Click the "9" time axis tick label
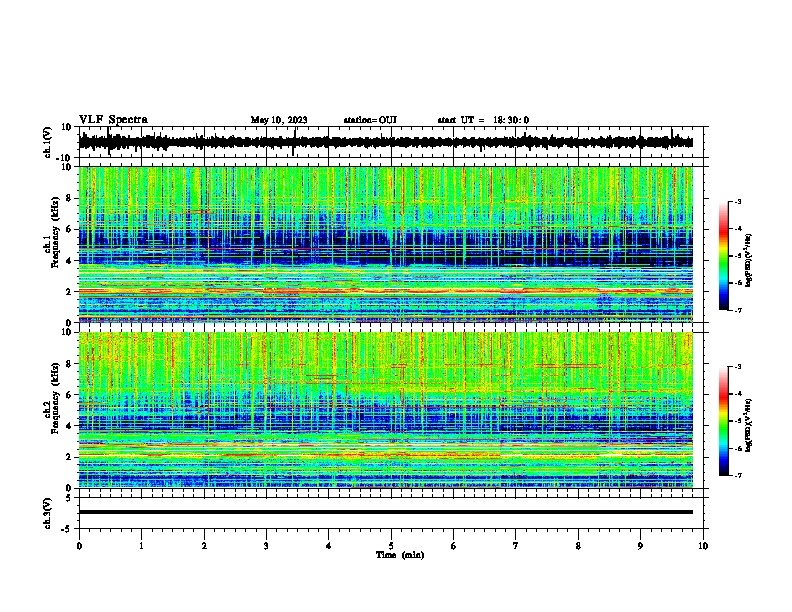Viewport: 792px width, 612px height. [640, 546]
